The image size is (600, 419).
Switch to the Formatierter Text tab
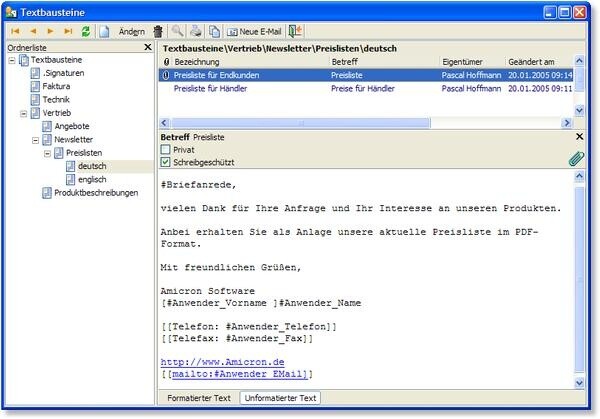[x=198, y=398]
